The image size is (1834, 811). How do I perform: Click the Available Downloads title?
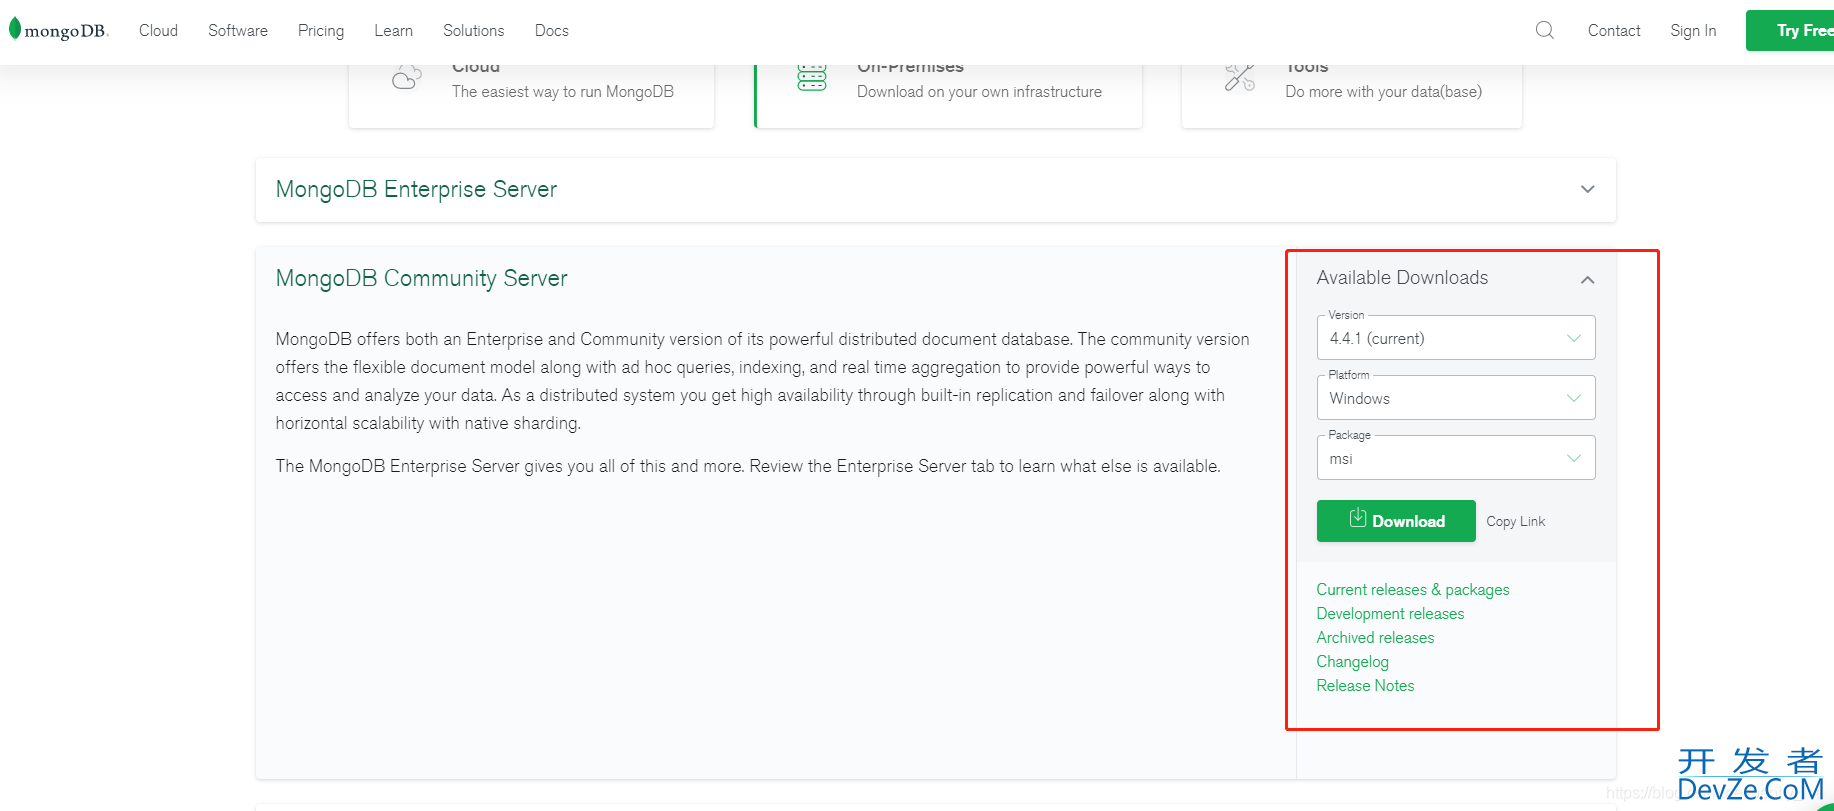[1402, 278]
